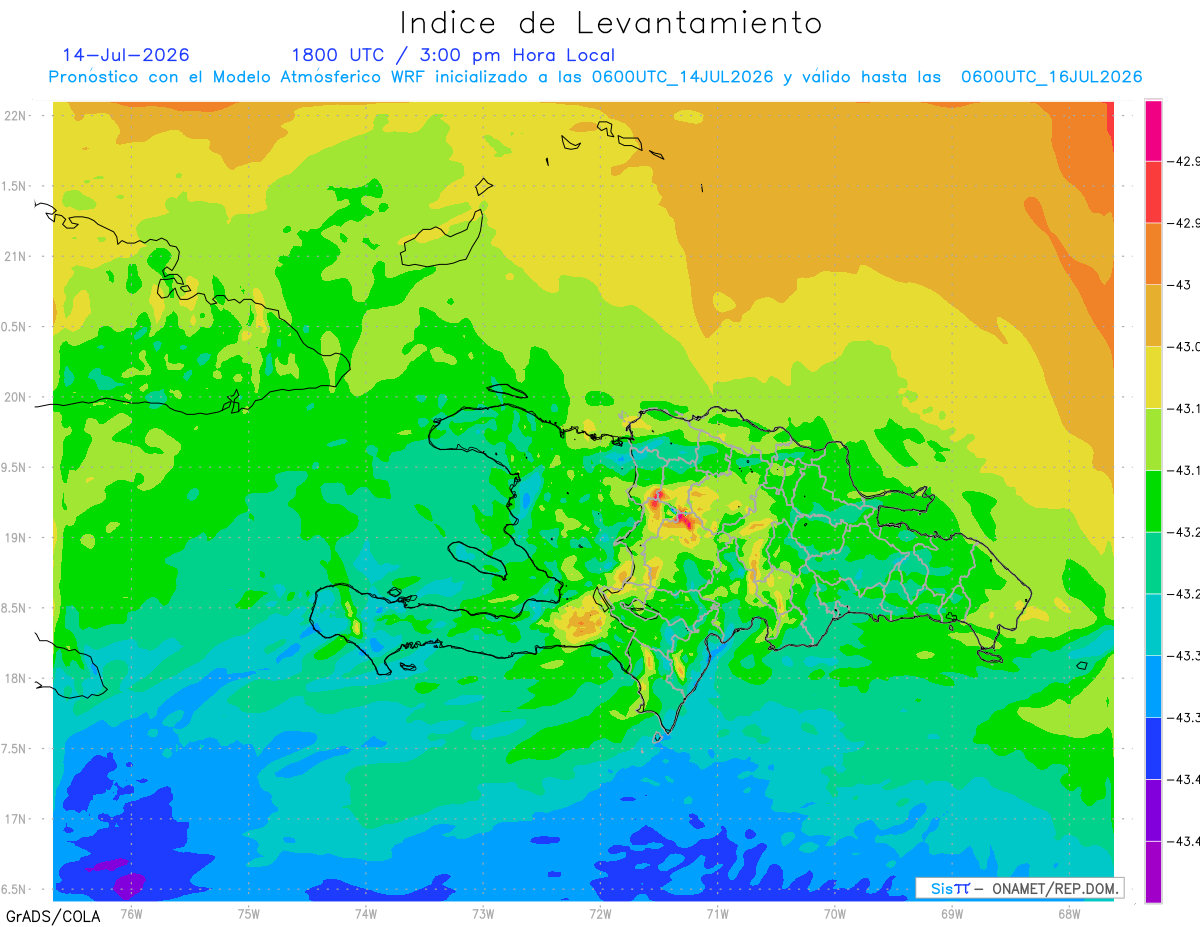Click latitude label "22N"
The image size is (1200, 927).
[x=17, y=116]
